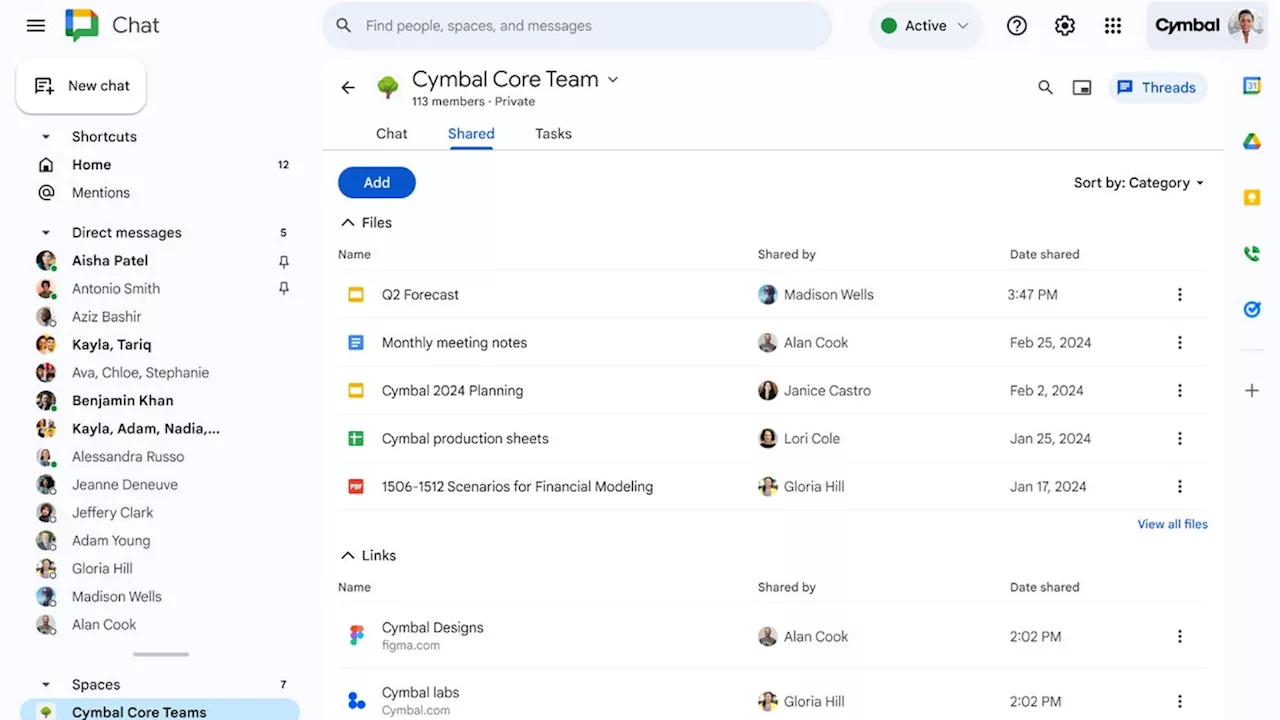Open Google Calendar side panel
1280x720 pixels.
click(1252, 86)
